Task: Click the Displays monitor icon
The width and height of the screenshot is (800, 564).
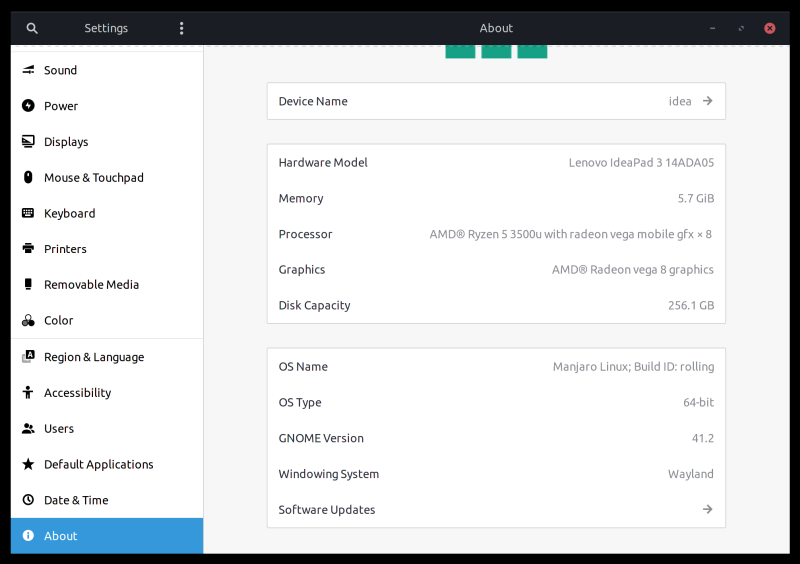Action: [28, 142]
